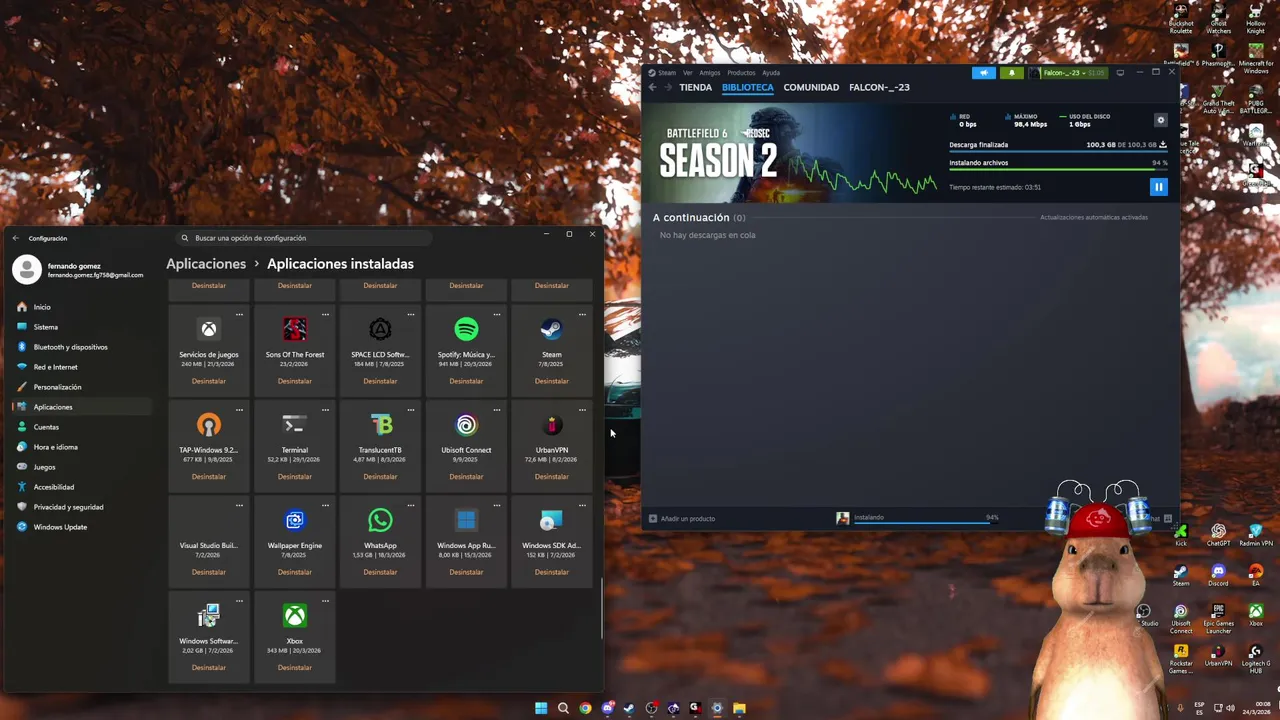Open the FALCON-_-23 profile tab

(x=879, y=87)
